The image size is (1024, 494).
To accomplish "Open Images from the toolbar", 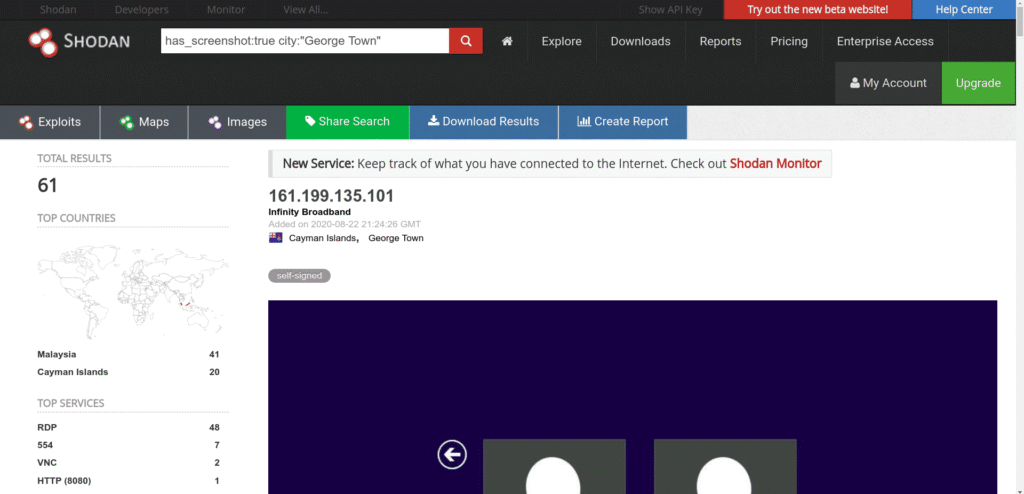I will coord(237,122).
